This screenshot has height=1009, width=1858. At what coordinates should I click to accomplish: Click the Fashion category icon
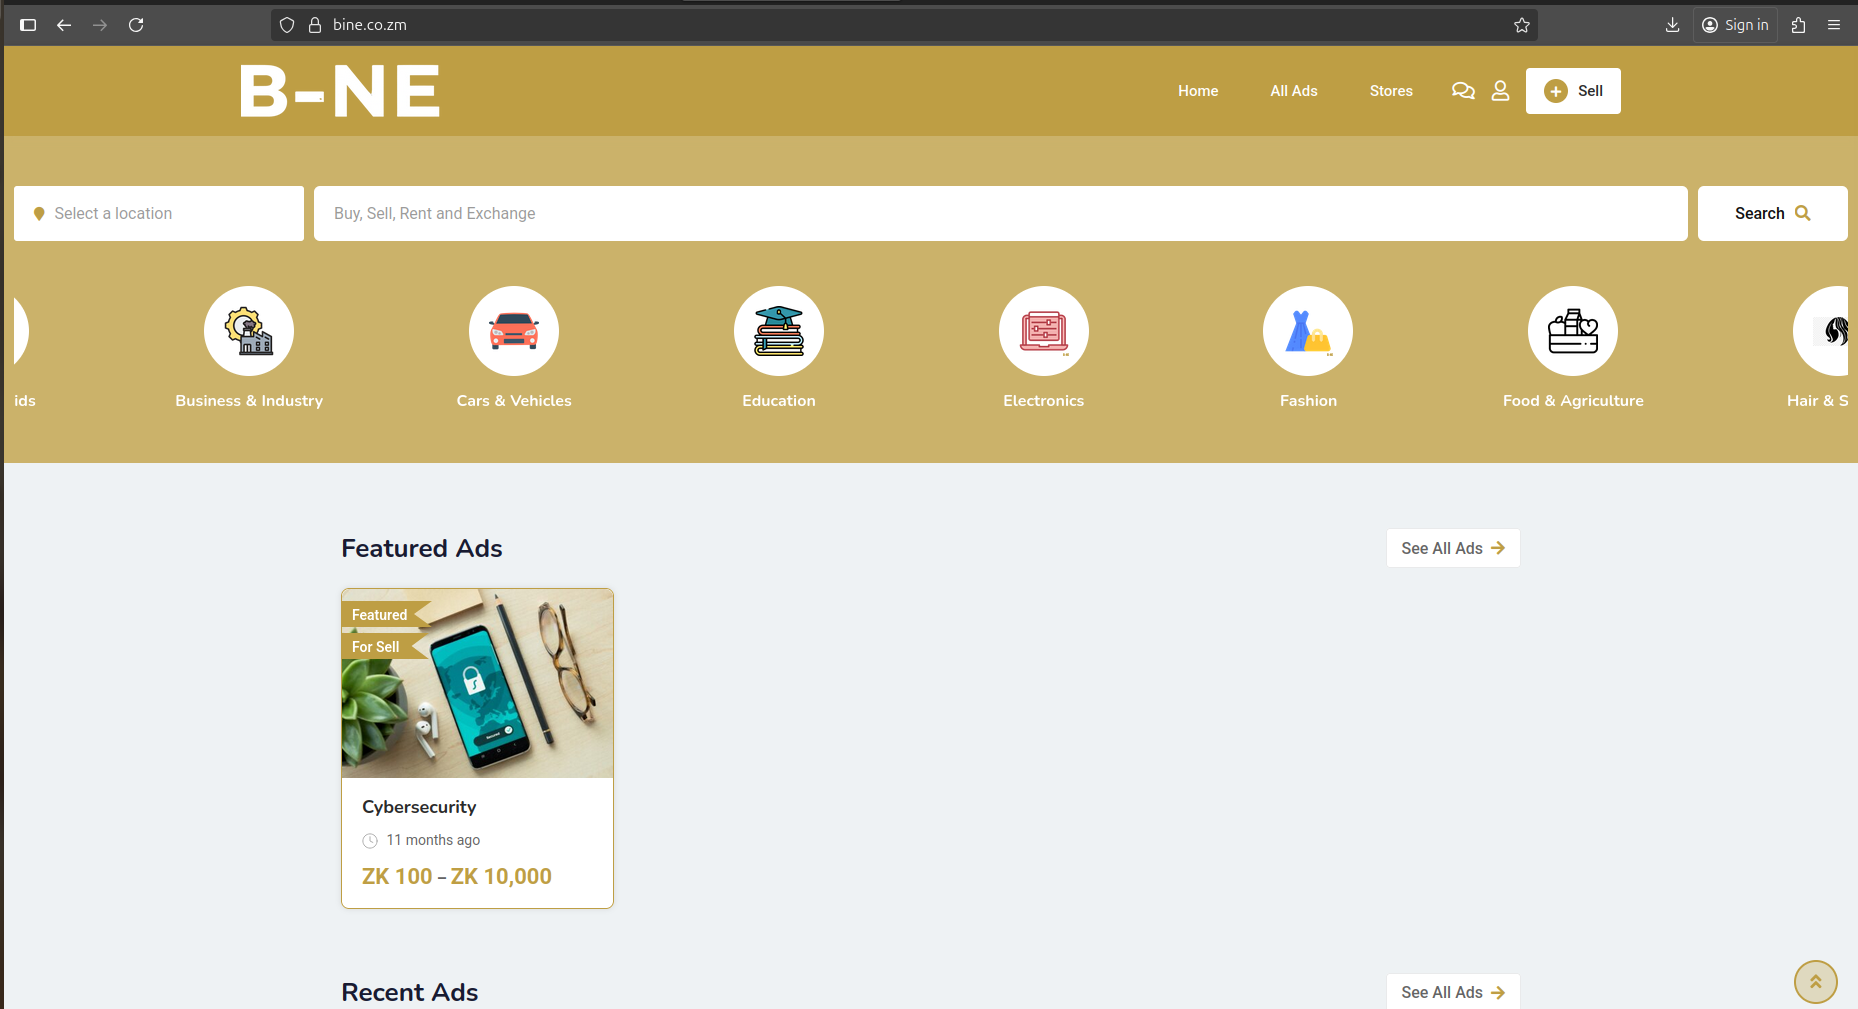[1308, 330]
